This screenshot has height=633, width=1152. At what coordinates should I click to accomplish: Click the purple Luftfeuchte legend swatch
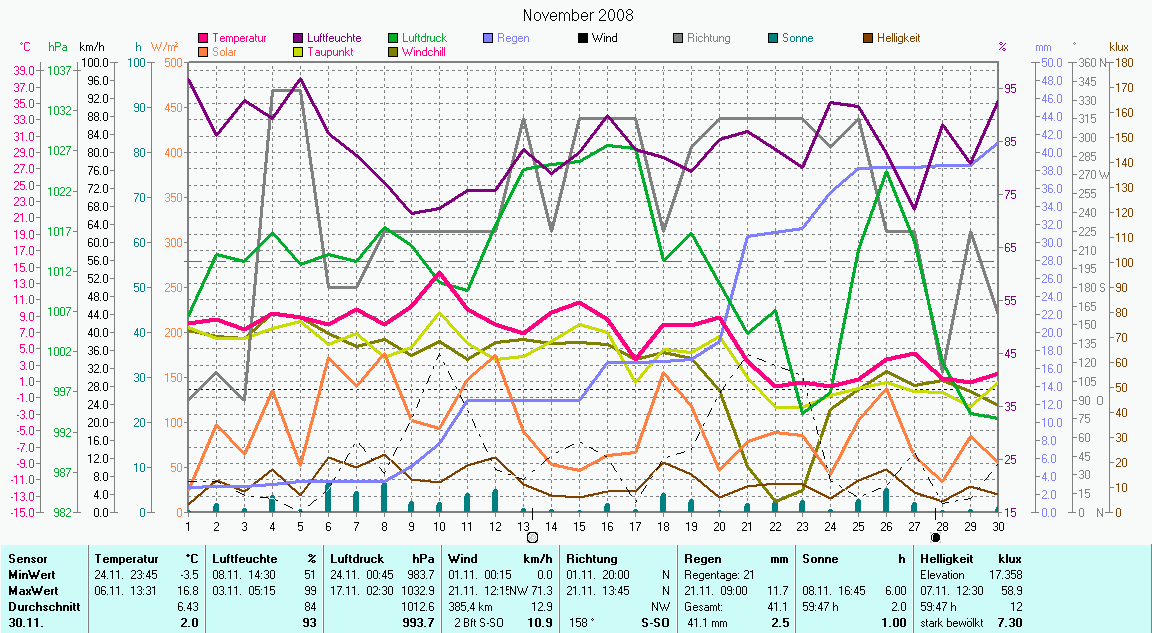(299, 39)
